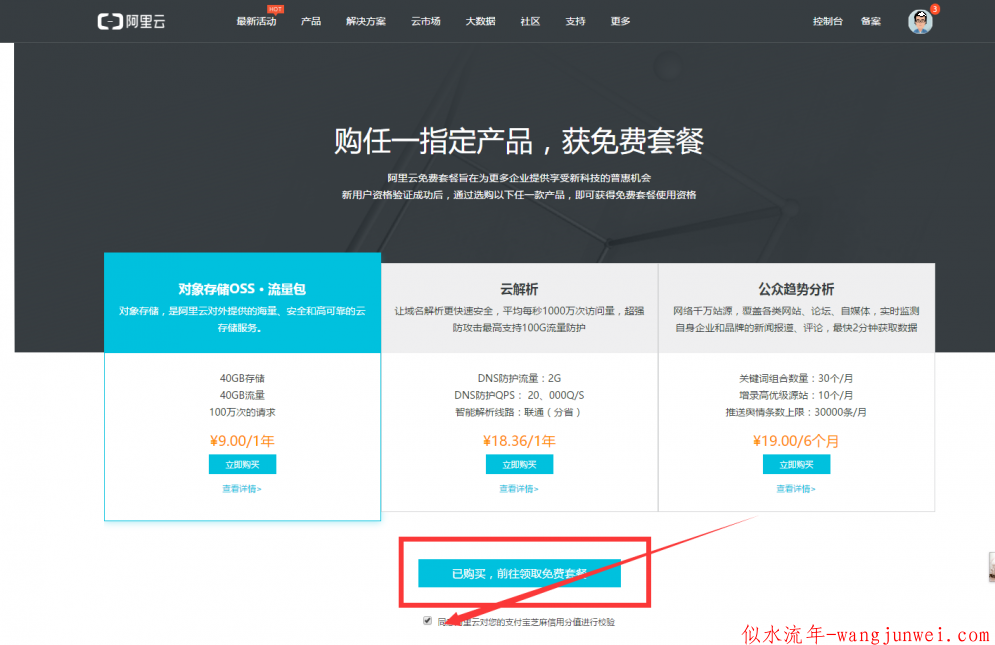The width and height of the screenshot is (995, 645).
Task: Click 支持 in the top navigation
Action: tap(576, 22)
